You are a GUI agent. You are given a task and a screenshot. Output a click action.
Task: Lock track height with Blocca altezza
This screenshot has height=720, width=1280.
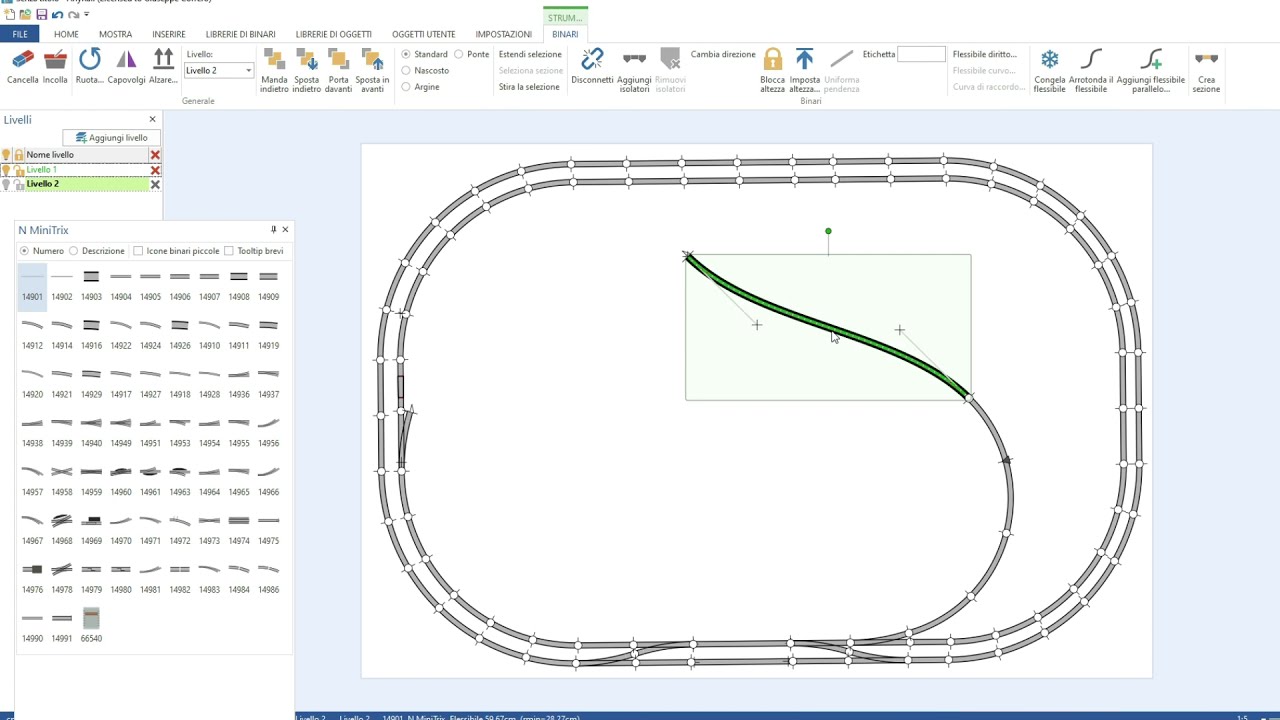click(x=772, y=70)
